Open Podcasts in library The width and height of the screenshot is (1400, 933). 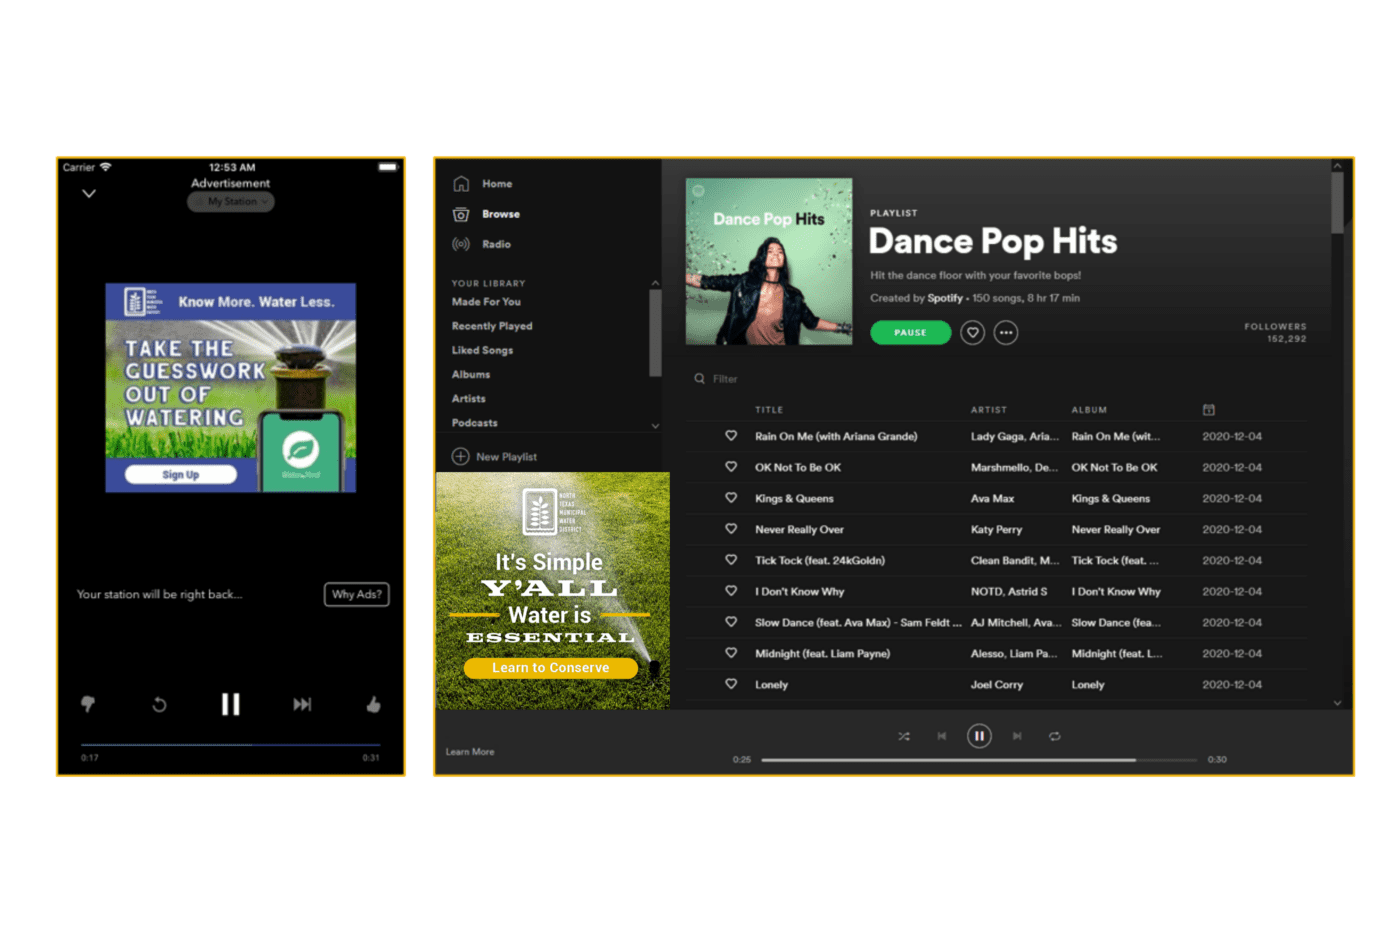tap(475, 423)
